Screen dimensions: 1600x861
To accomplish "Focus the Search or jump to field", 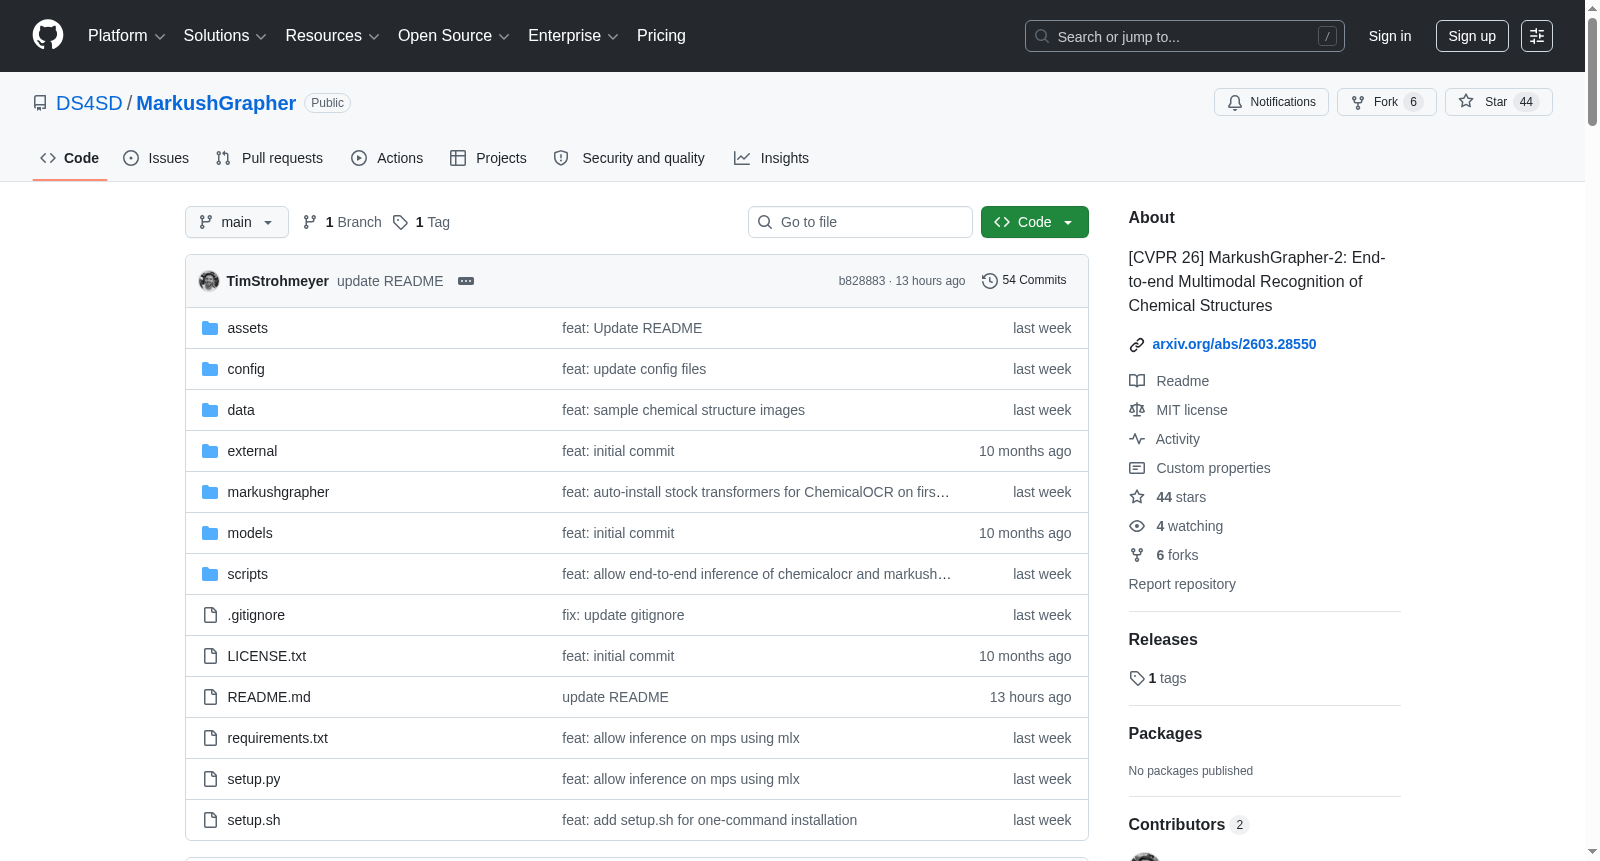I will pos(1185,36).
